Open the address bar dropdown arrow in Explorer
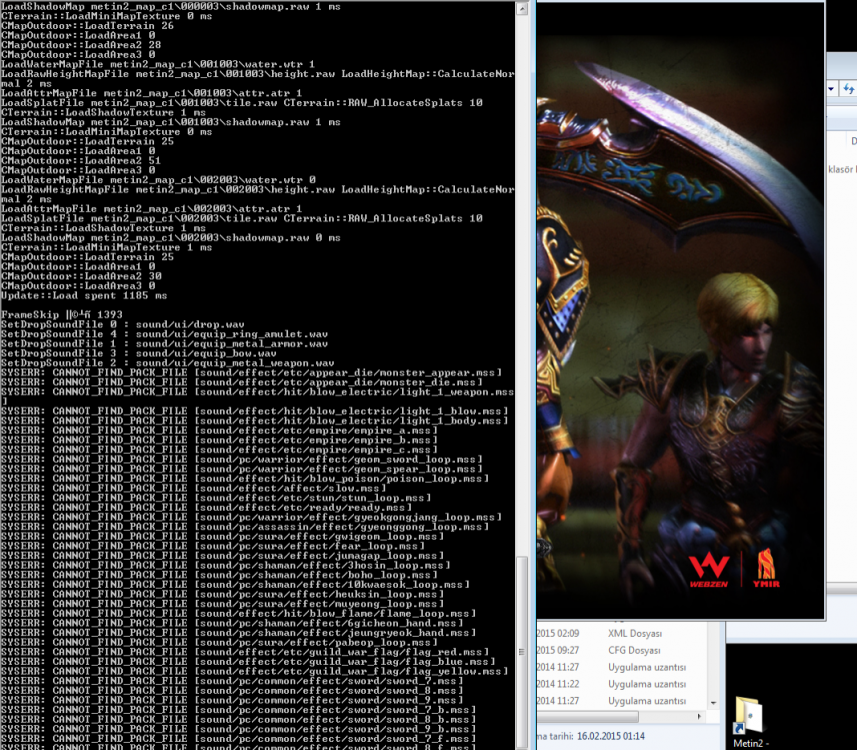857x750 pixels. coord(831,89)
